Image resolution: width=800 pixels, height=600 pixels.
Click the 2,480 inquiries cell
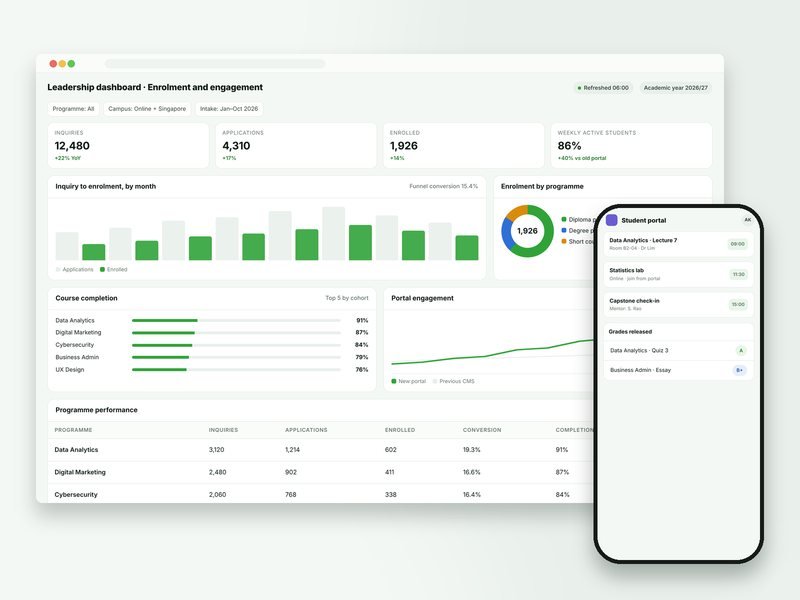point(217,472)
